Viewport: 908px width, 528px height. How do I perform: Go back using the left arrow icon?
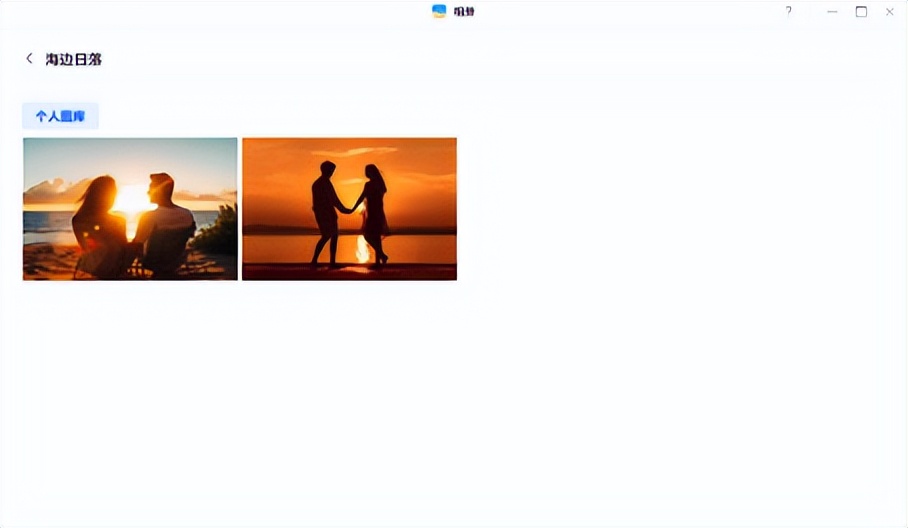tap(29, 59)
